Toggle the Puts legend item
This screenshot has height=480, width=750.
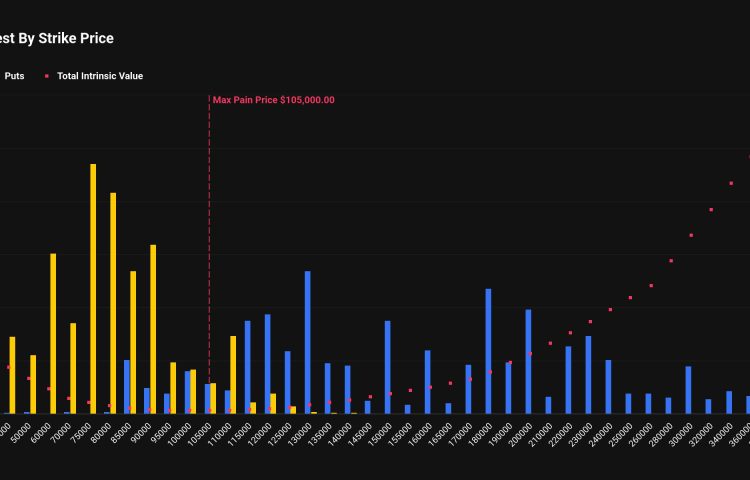coord(14,76)
